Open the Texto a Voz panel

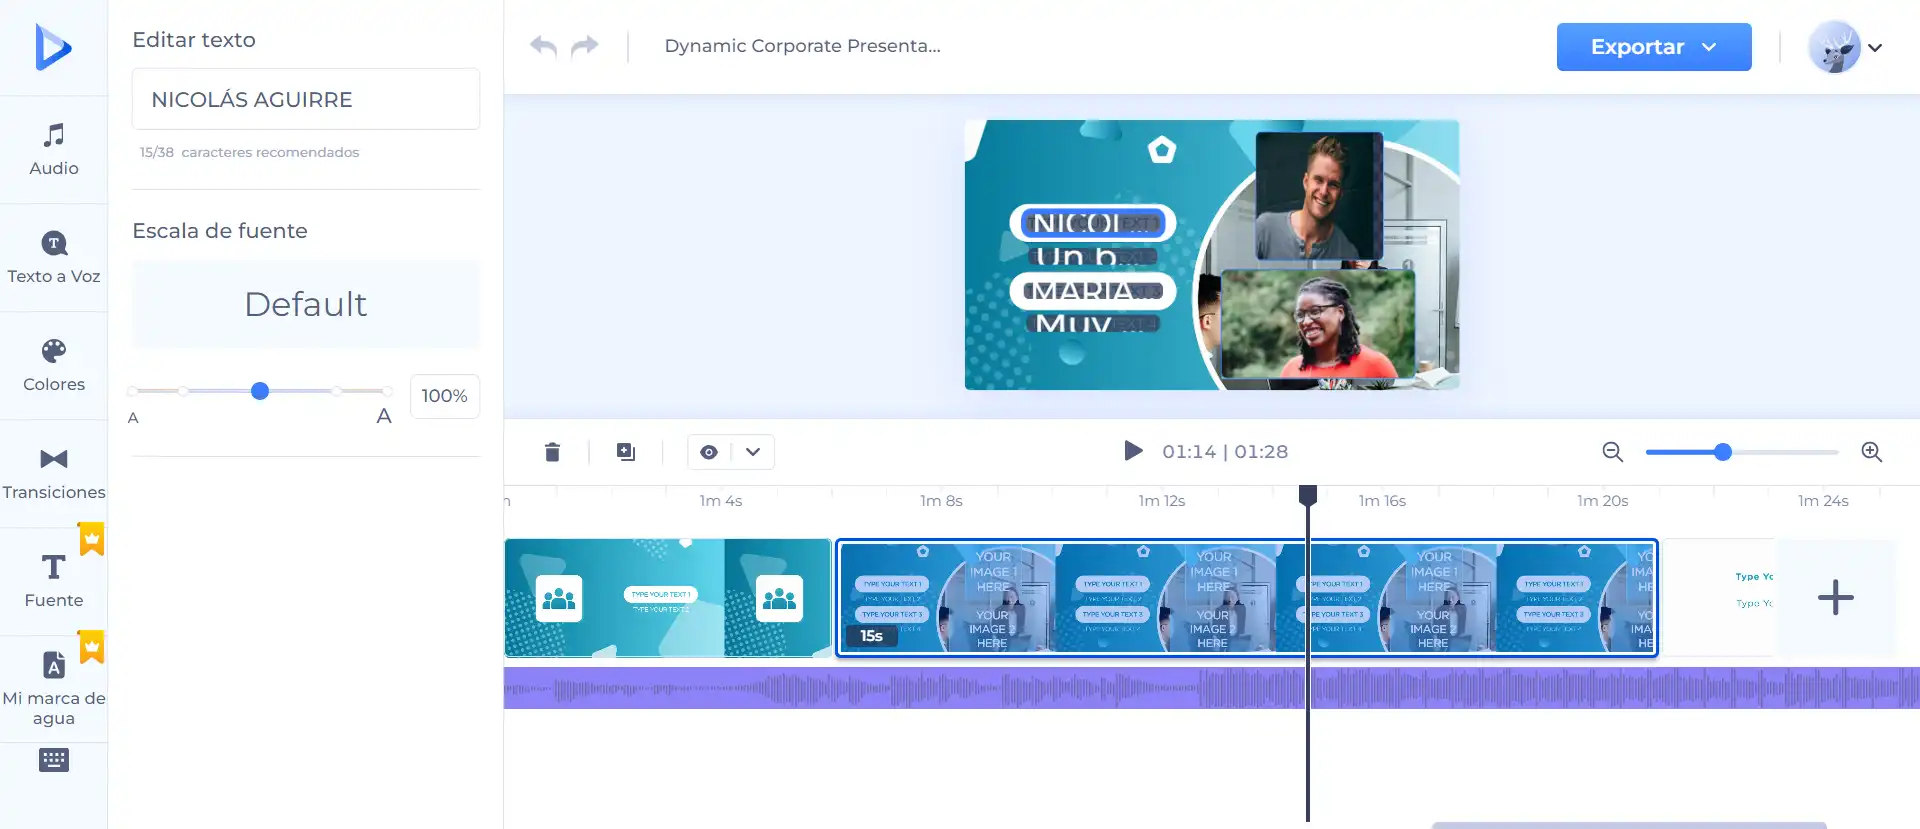click(x=54, y=258)
